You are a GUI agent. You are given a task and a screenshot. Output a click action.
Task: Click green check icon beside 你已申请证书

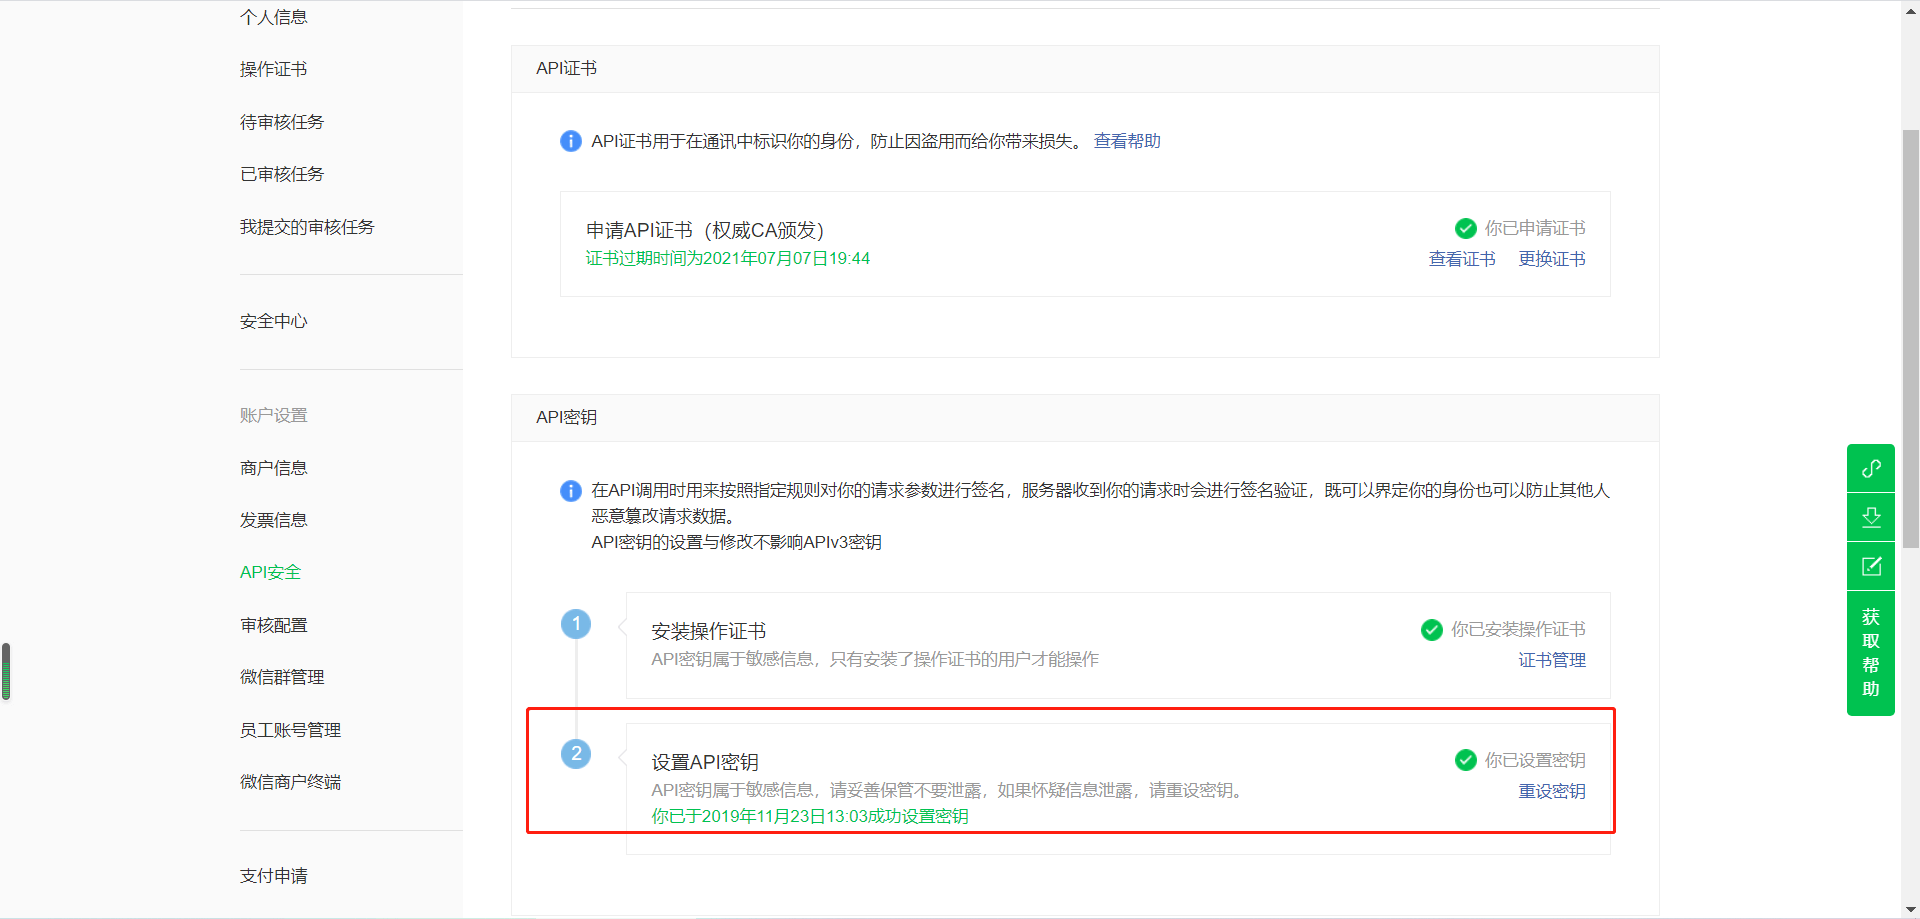click(x=1466, y=228)
